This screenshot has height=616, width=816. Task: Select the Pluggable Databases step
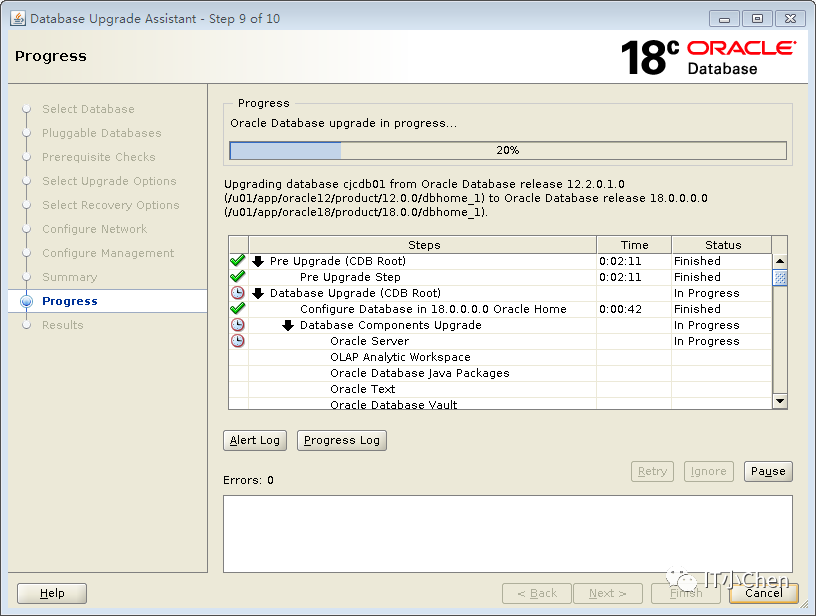101,133
